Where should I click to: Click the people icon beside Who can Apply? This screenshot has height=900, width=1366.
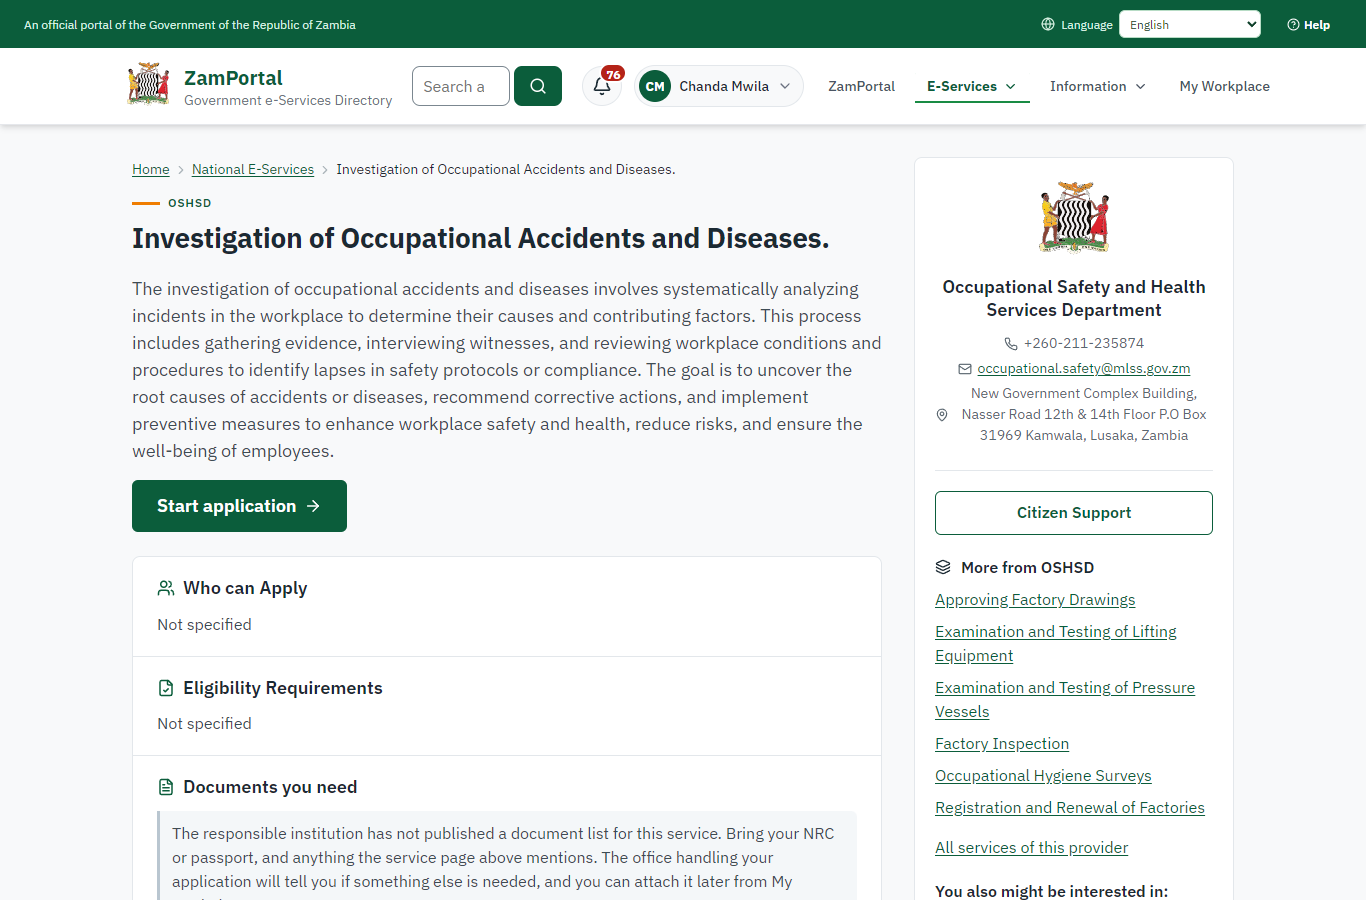[166, 588]
